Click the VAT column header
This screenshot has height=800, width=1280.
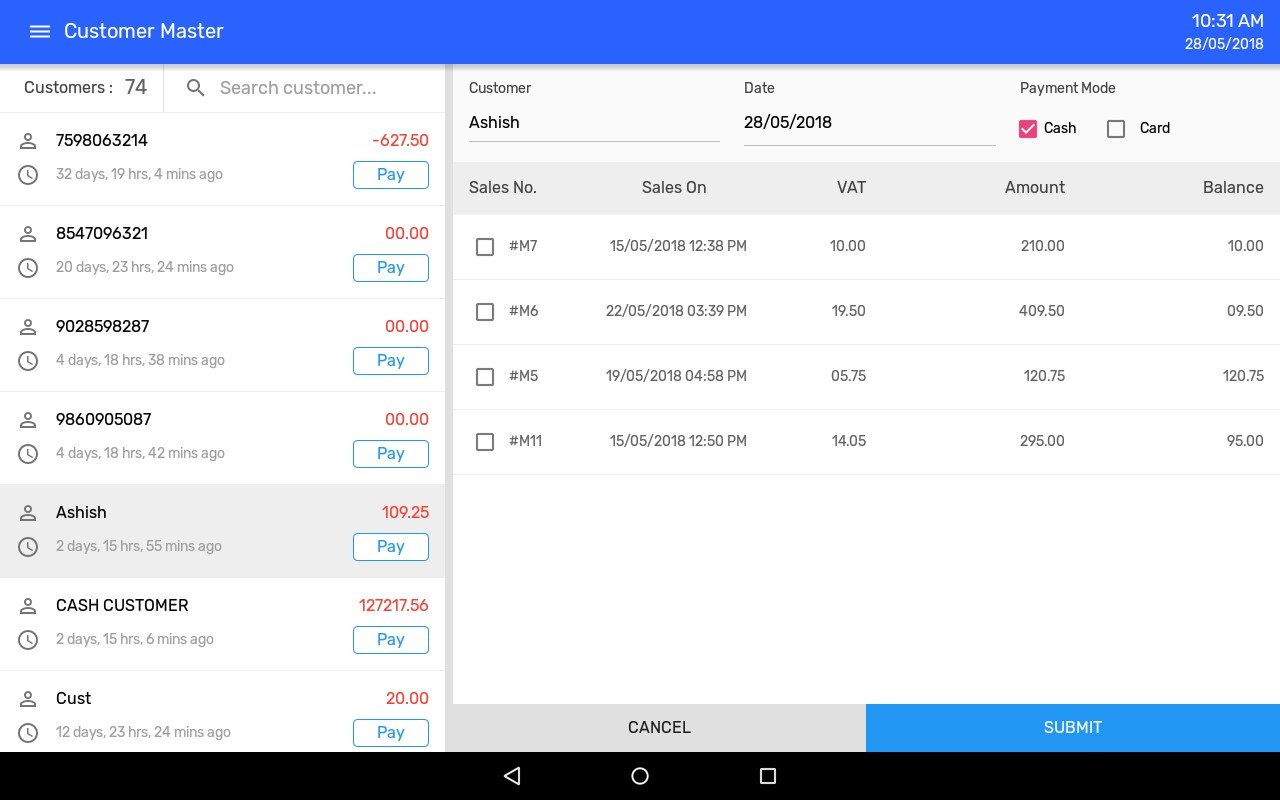click(851, 188)
